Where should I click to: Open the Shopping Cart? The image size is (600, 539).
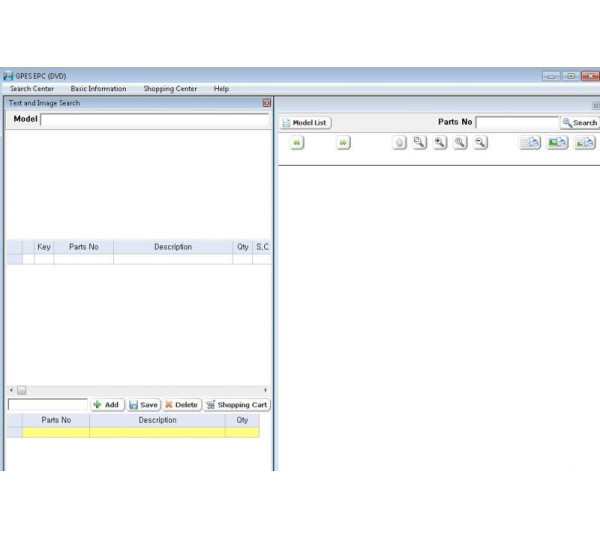(x=237, y=405)
